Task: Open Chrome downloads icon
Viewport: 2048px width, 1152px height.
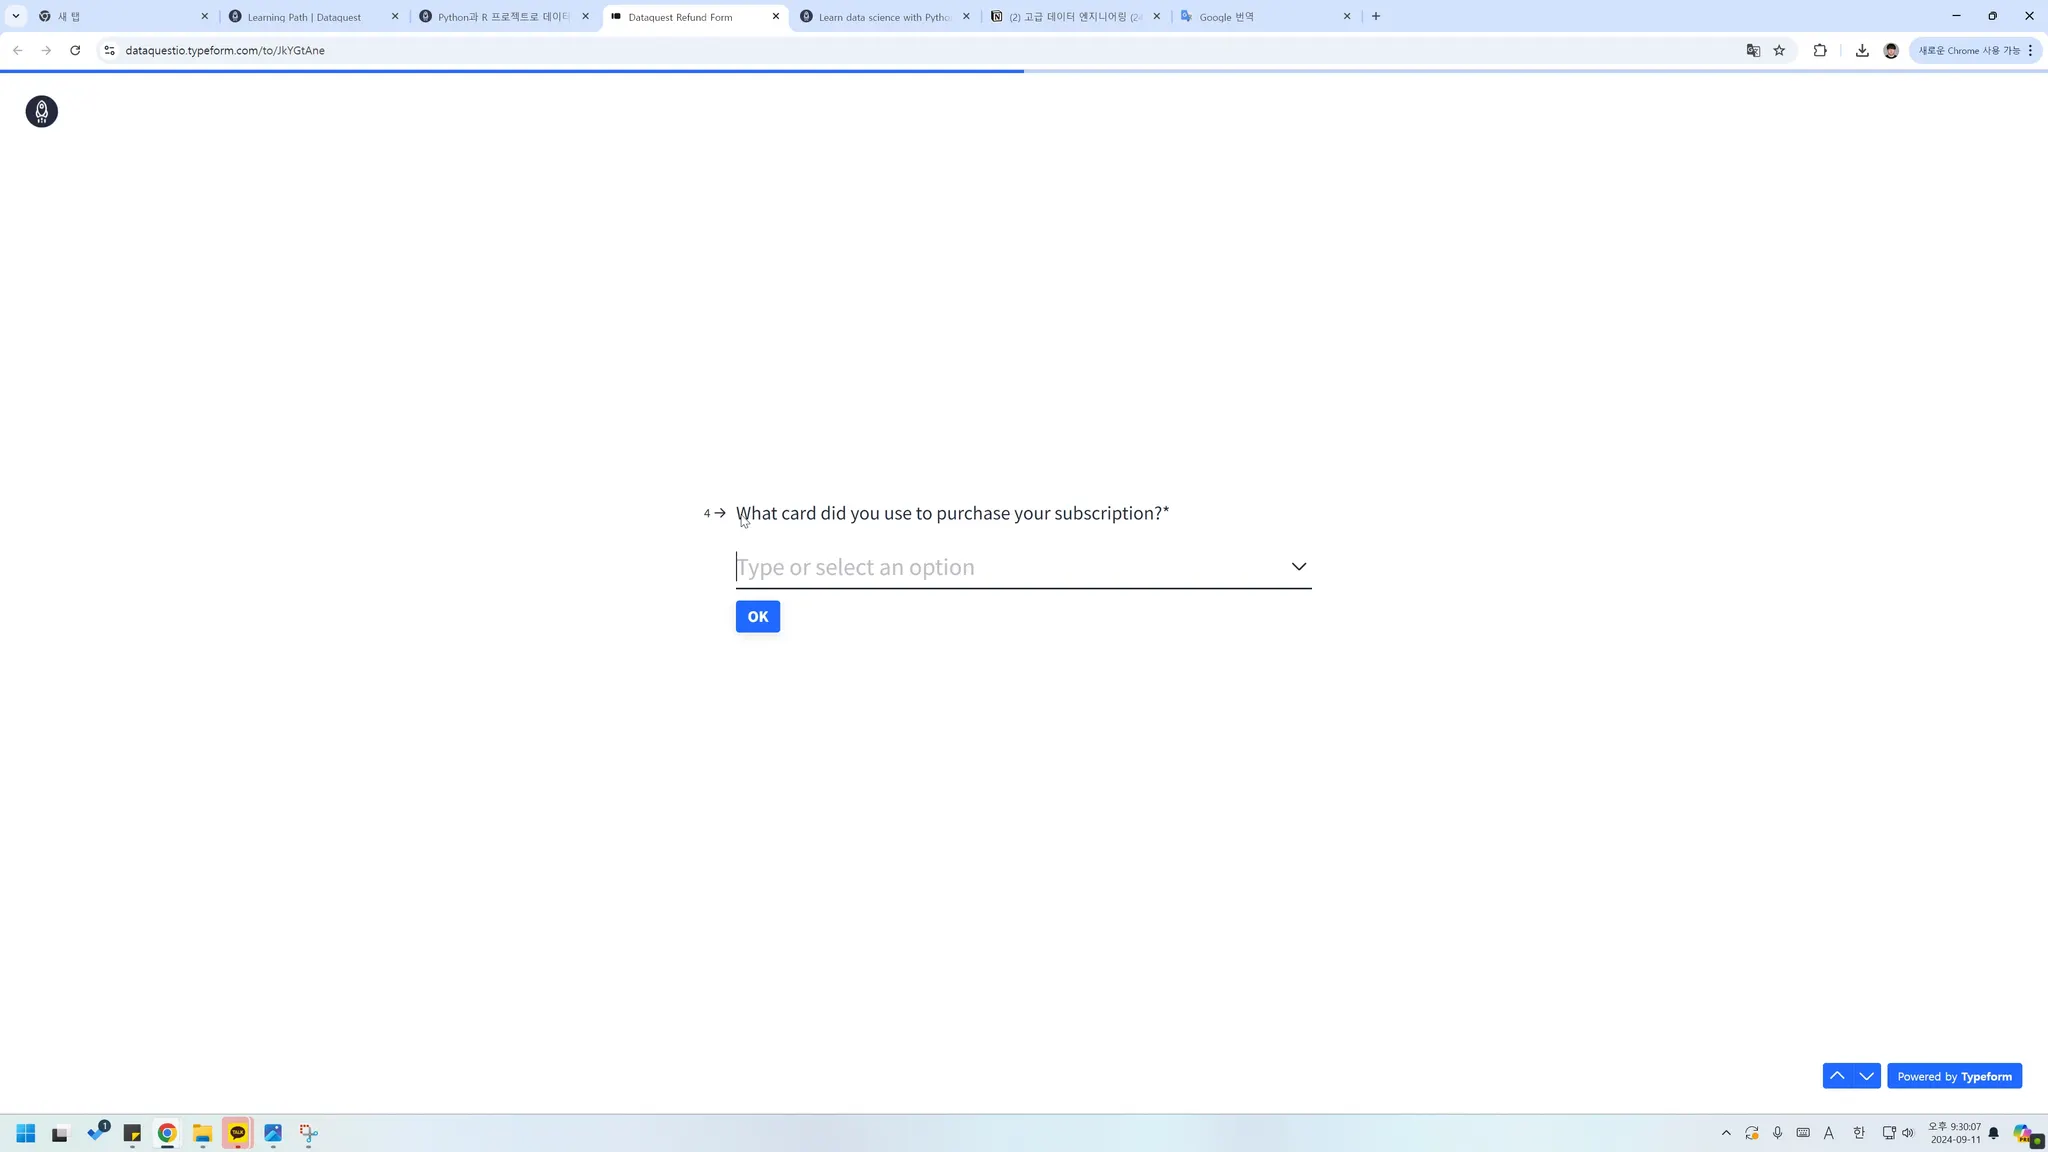Action: 1861,50
